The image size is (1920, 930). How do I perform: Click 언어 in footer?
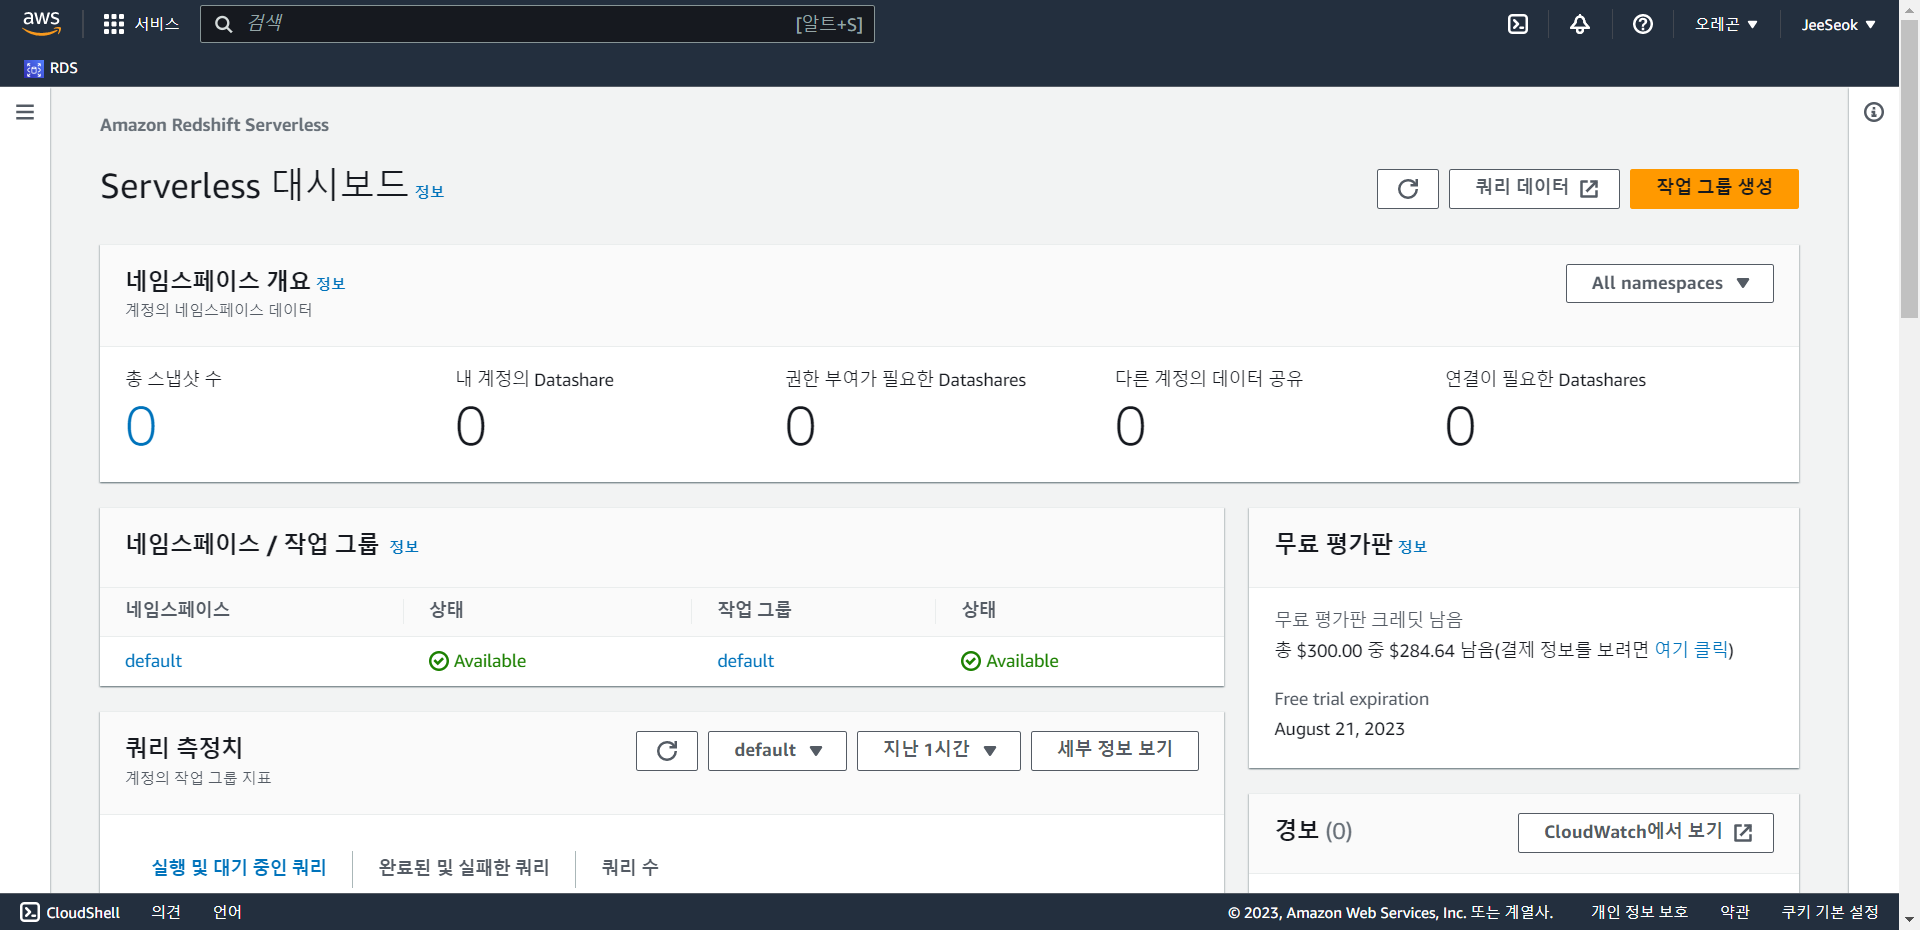(227, 912)
